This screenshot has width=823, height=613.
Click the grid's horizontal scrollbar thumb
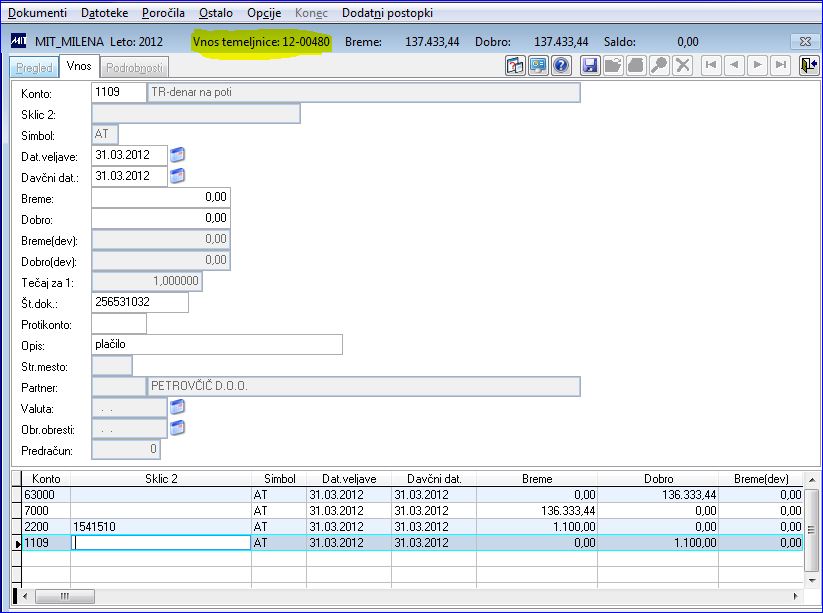(x=65, y=596)
